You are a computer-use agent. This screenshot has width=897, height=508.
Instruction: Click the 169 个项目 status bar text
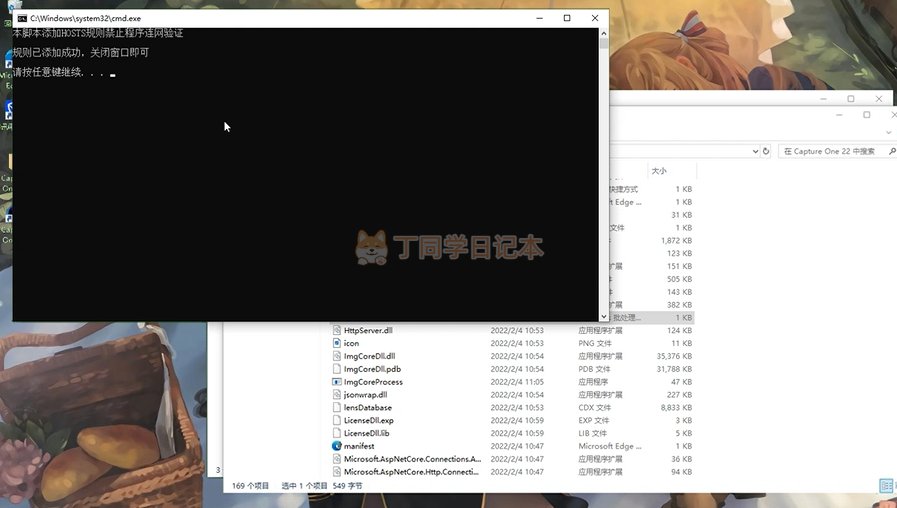[x=250, y=486]
